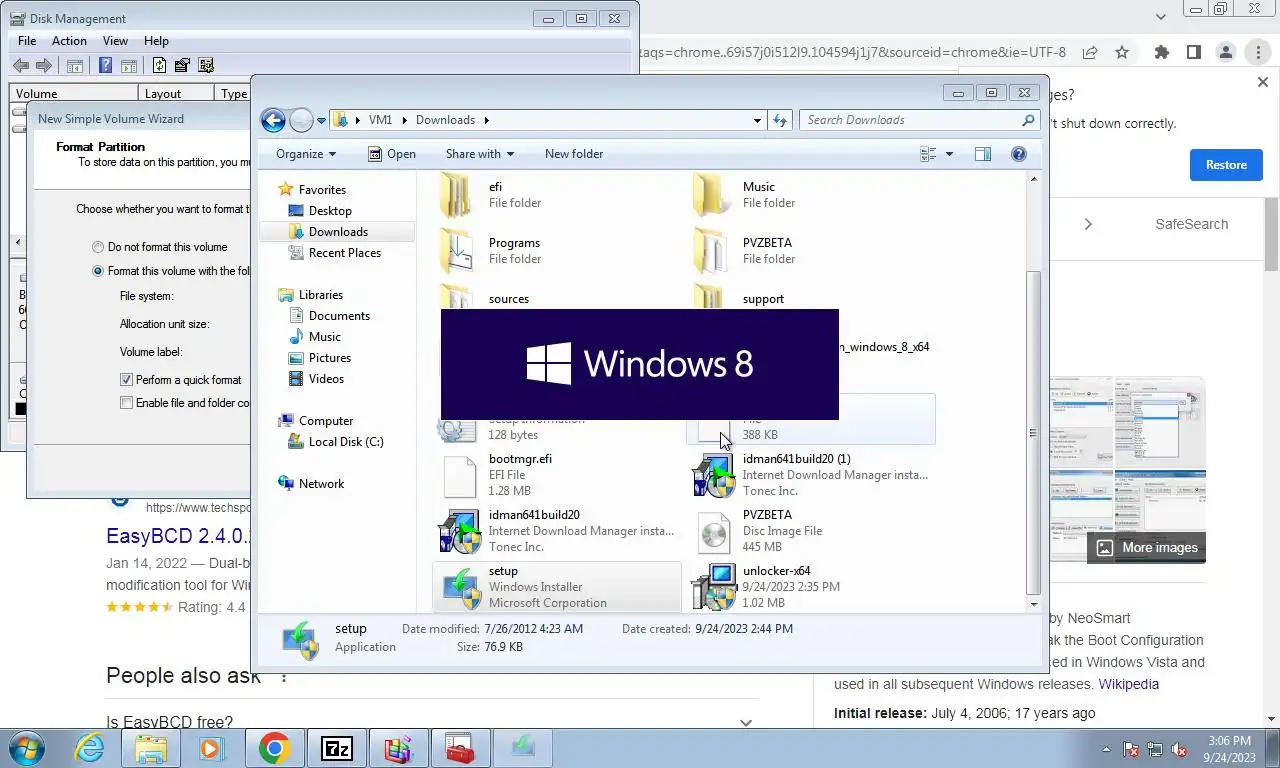This screenshot has height=768, width=1280.
Task: Open the View menu in Disk Management
Action: tap(115, 41)
